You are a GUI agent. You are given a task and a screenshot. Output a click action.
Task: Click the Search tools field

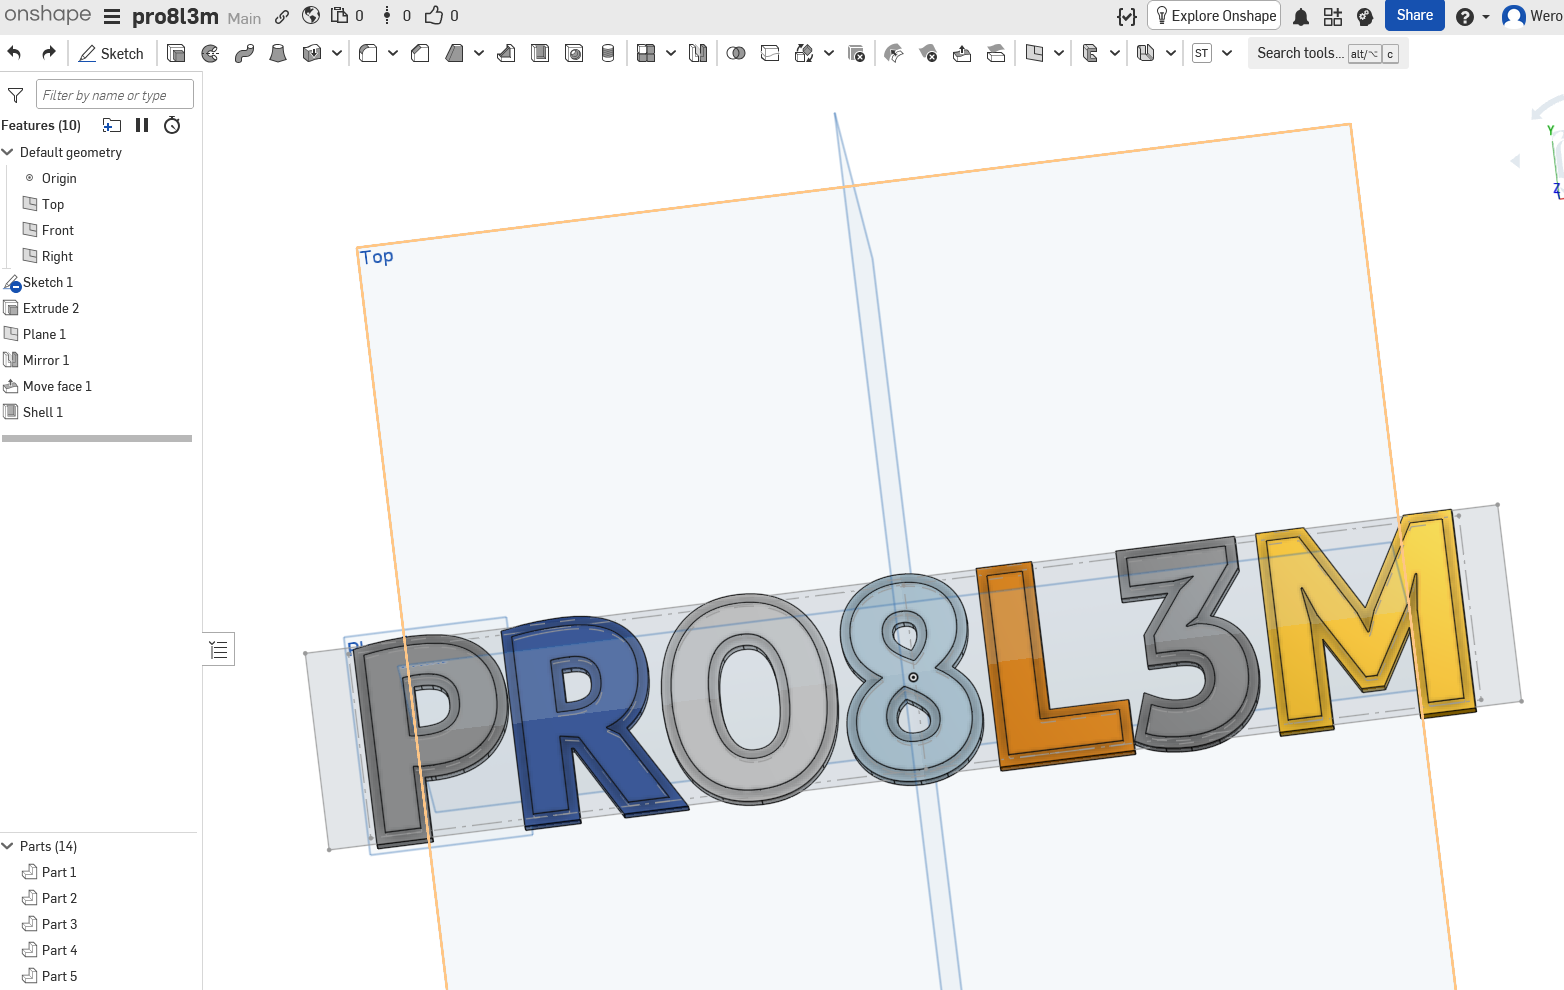pos(1328,53)
